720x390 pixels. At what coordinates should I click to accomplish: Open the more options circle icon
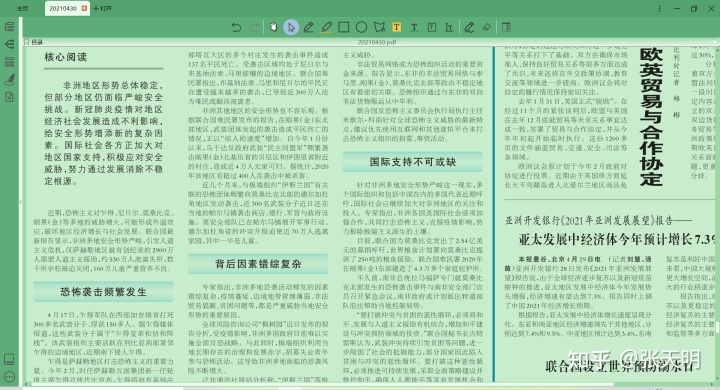(x=9, y=377)
